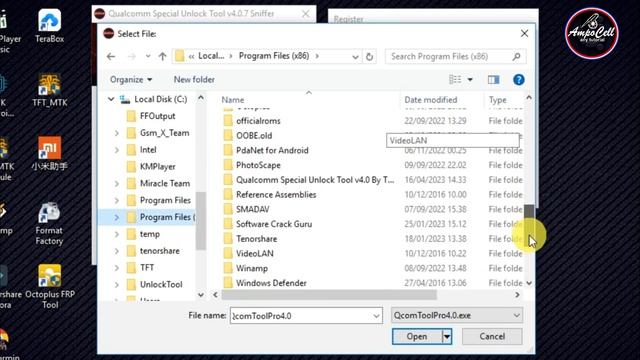The image size is (640, 360).
Task: Close the Select File dialog
Action: [x=524, y=33]
